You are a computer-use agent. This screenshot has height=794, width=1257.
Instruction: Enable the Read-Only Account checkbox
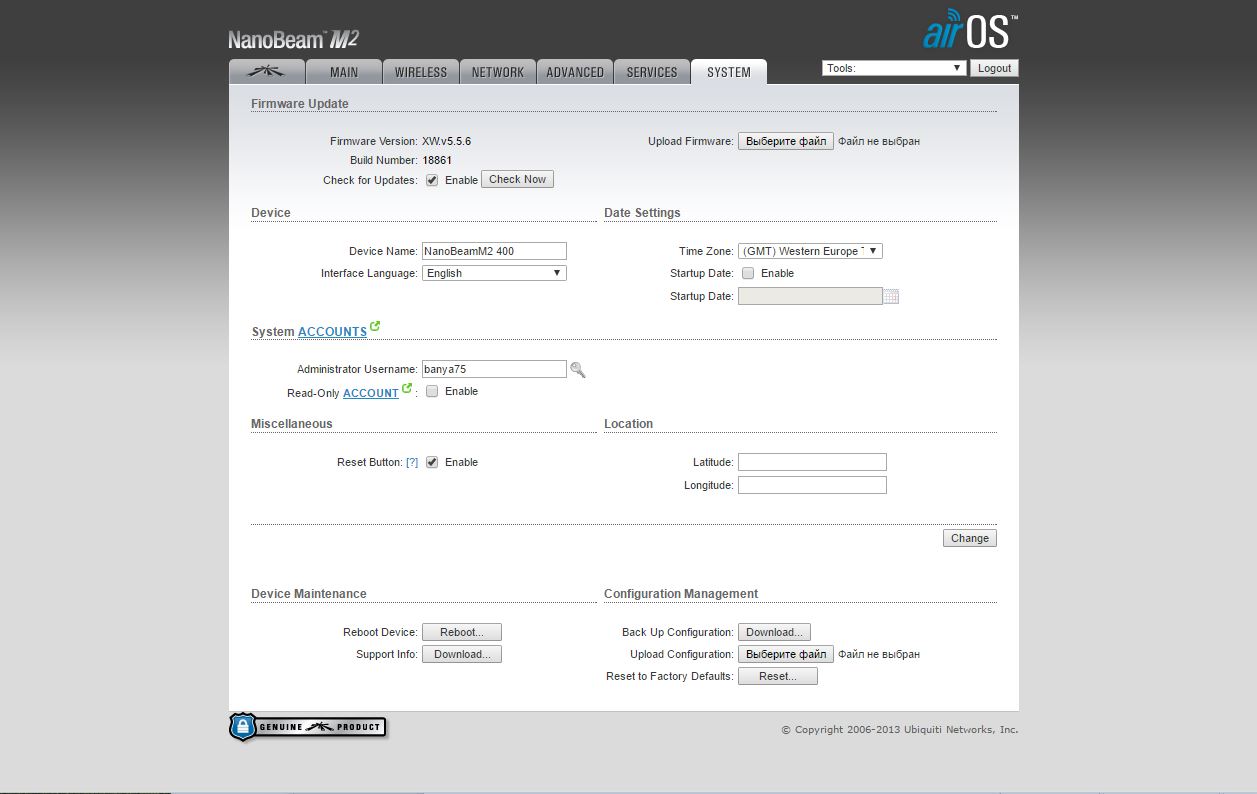pyautogui.click(x=432, y=392)
